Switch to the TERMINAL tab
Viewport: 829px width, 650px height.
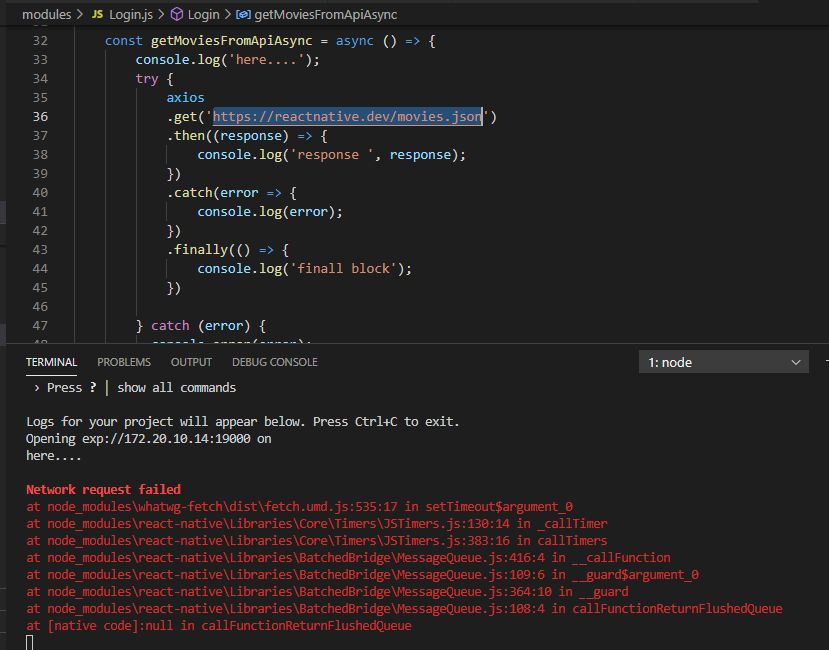tap(51, 362)
